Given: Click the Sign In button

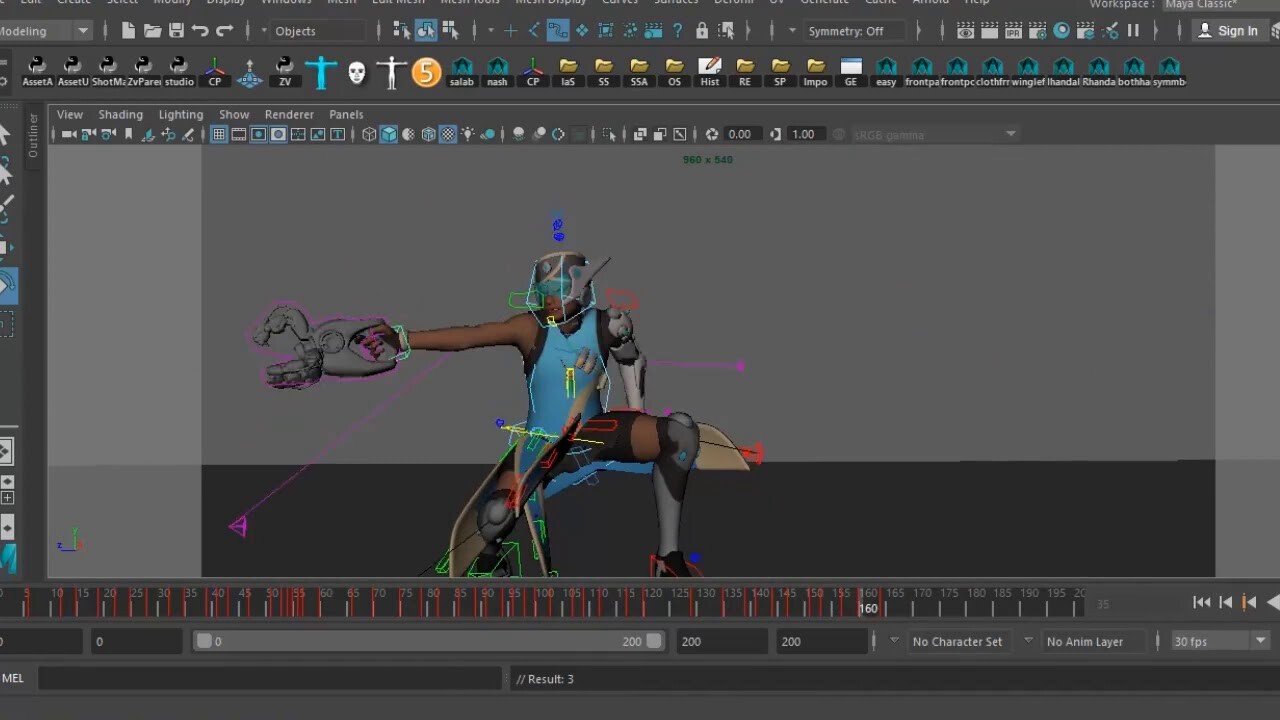Looking at the screenshot, I should (1237, 31).
